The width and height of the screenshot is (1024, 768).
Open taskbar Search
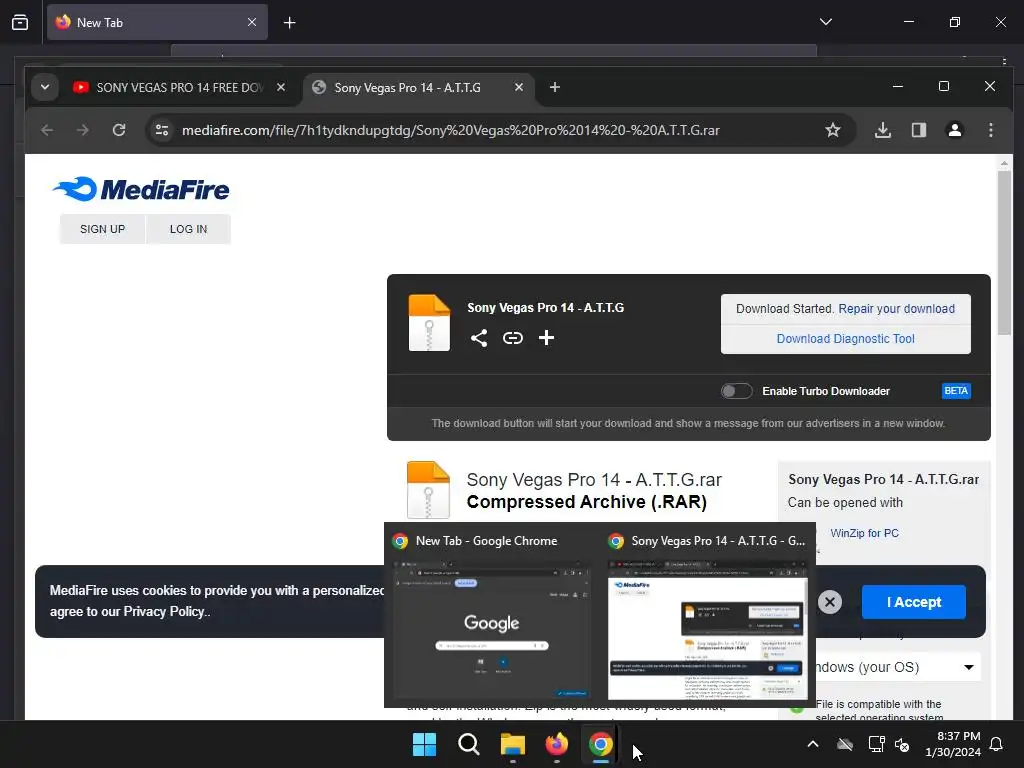(x=468, y=744)
